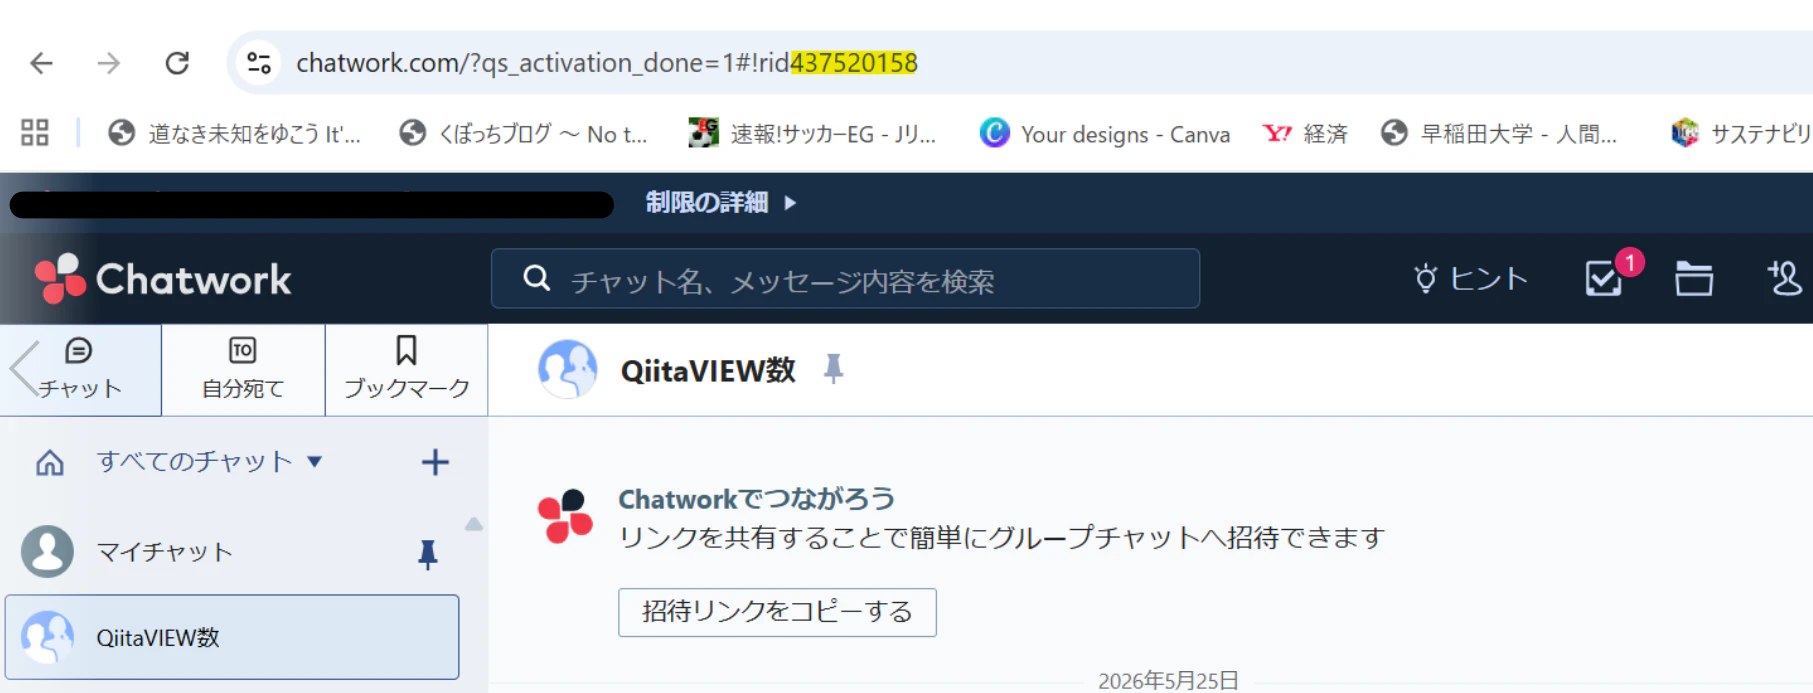This screenshot has height=693, width=1813.
Task: Open the 速報!サッカーEG bookmark
Action: tap(813, 133)
